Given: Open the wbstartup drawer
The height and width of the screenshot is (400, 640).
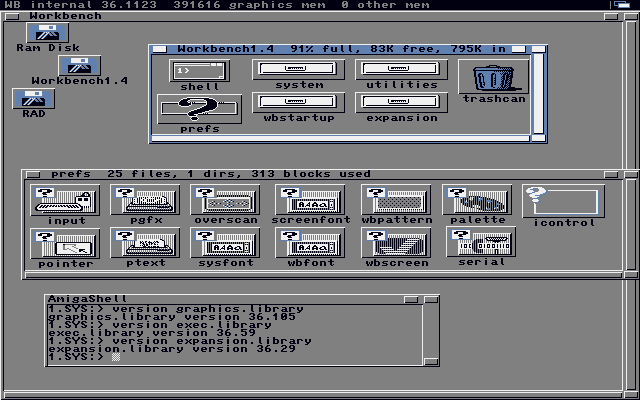Looking at the screenshot, I should pyautogui.click(x=298, y=102).
